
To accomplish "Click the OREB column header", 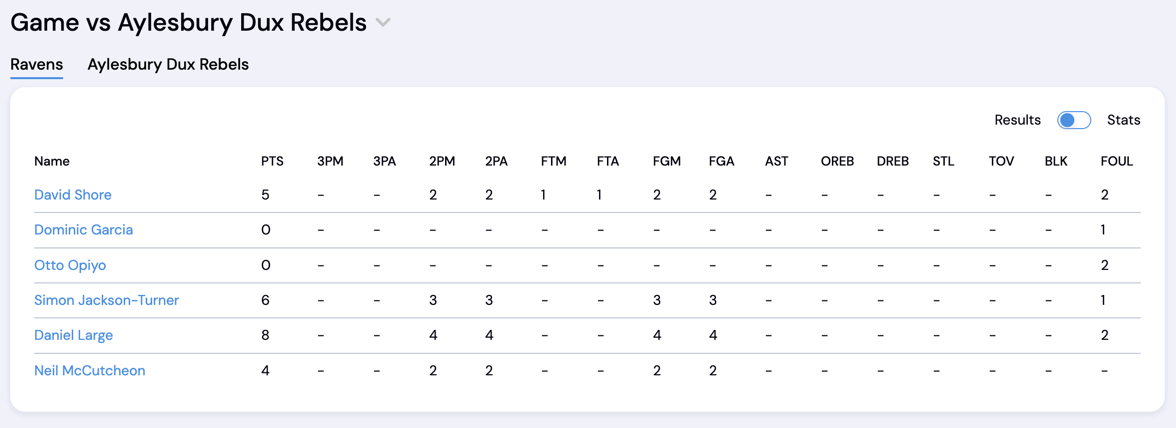I will pyautogui.click(x=837, y=161).
